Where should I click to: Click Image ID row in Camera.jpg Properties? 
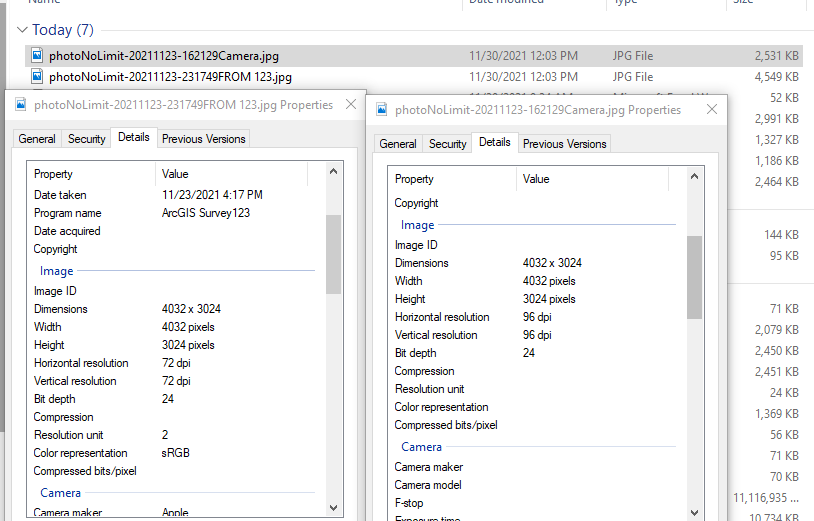[x=537, y=244]
